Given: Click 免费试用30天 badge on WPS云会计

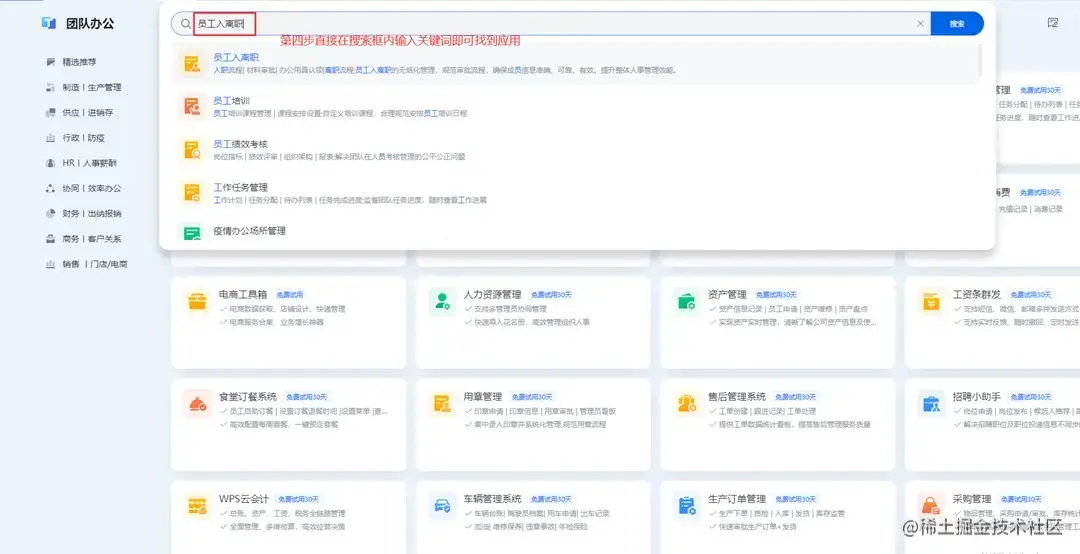Looking at the screenshot, I should coord(299,500).
